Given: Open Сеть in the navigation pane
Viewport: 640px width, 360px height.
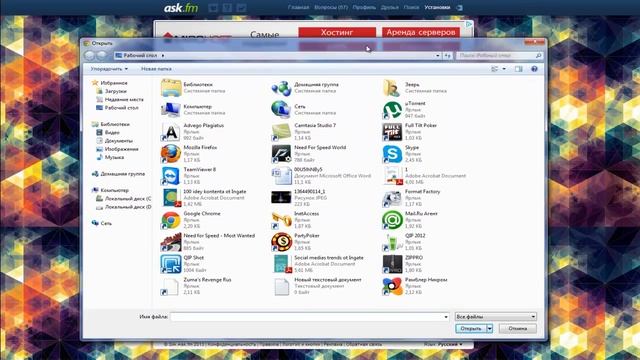Looking at the screenshot, I should (106, 223).
